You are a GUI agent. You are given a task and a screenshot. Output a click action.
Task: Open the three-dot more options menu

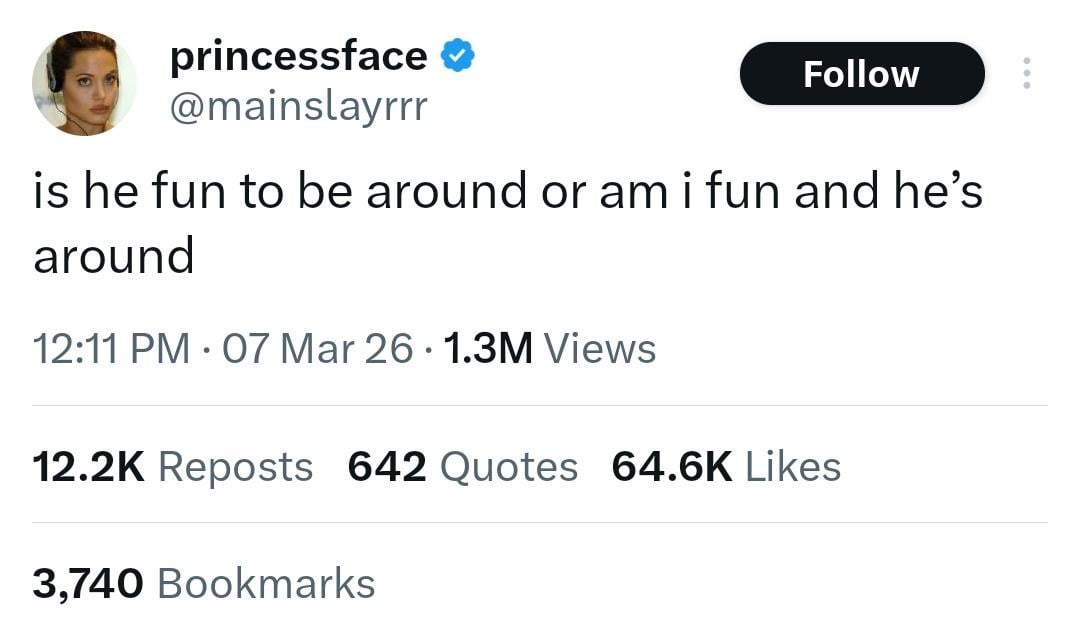pos(1025,73)
